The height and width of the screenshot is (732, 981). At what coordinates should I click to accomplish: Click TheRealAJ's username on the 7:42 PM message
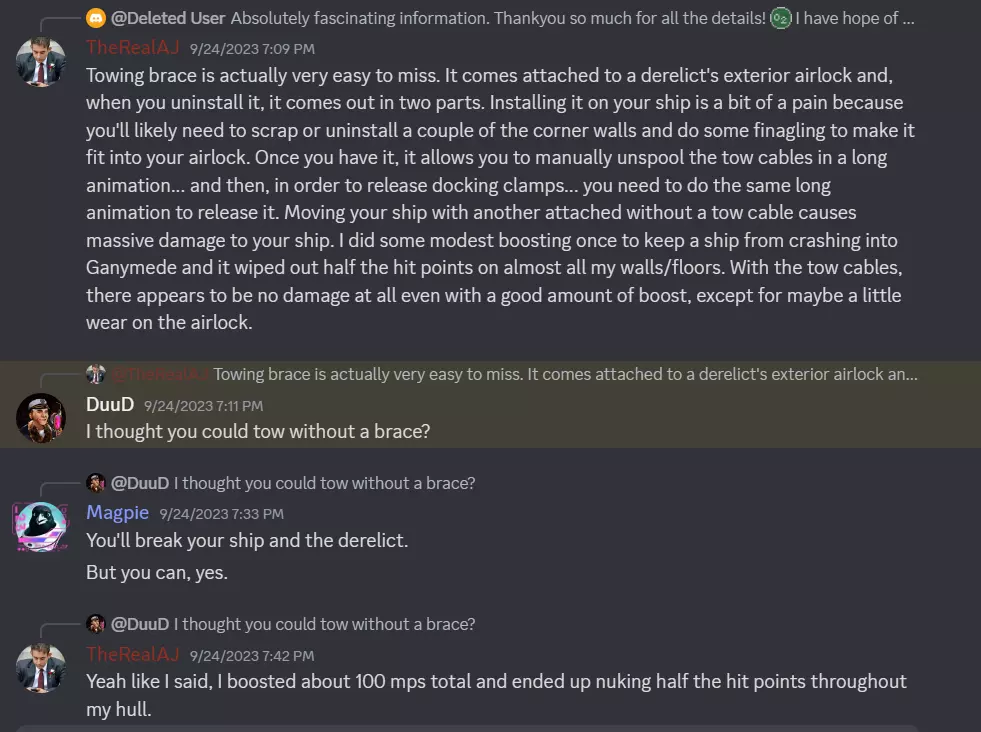point(133,655)
